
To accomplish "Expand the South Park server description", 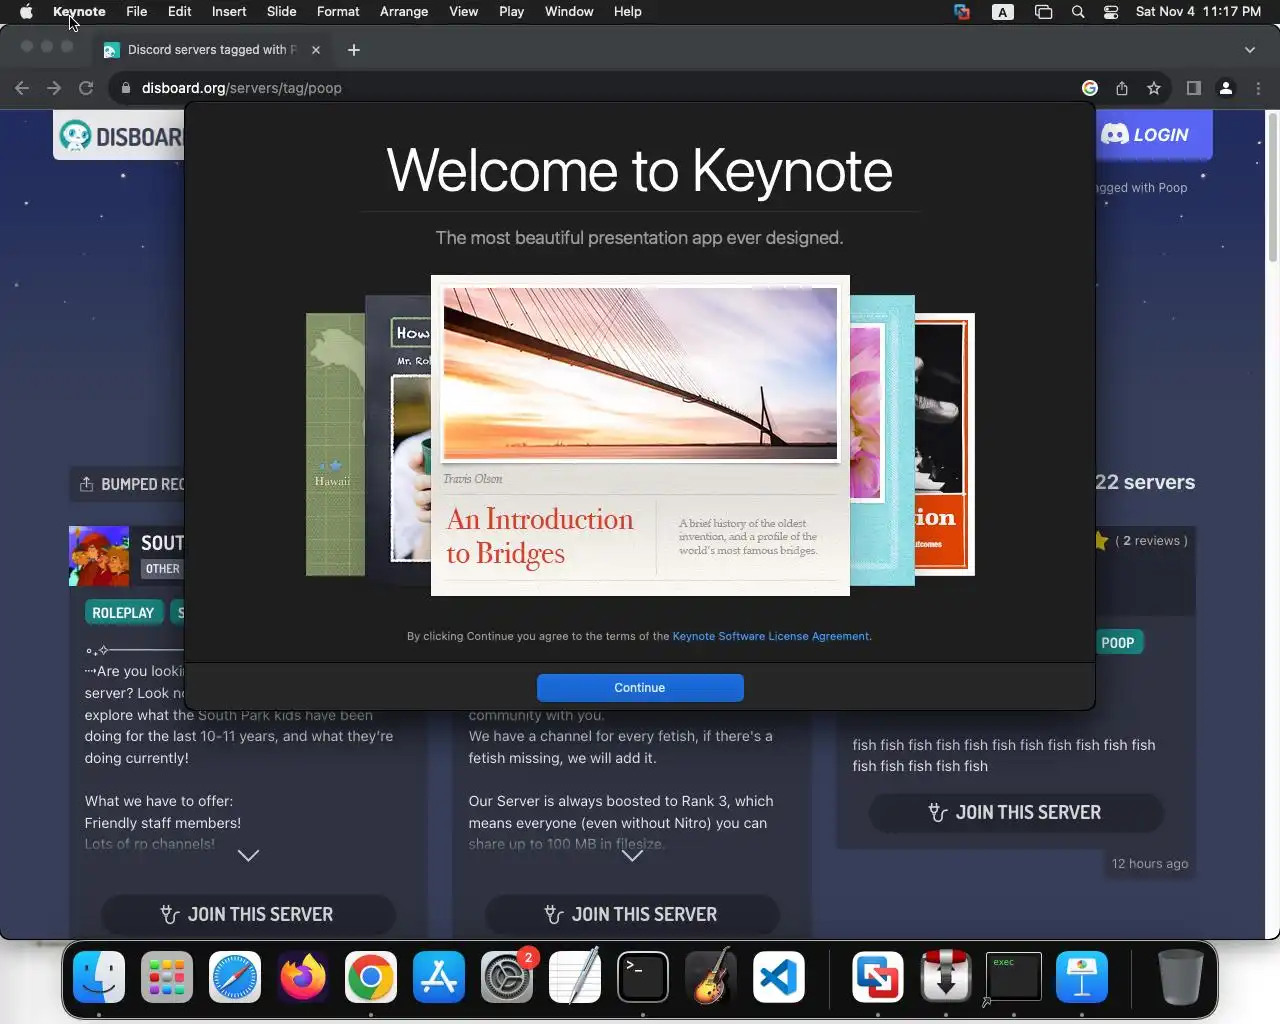I will [248, 855].
